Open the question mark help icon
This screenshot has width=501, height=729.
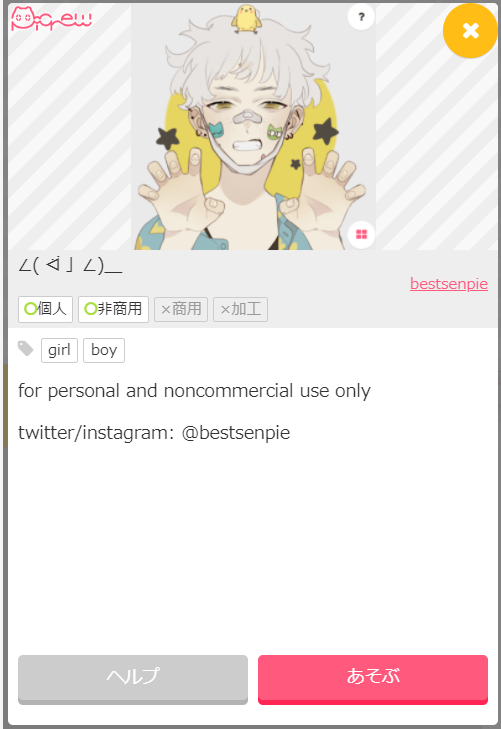pyautogui.click(x=361, y=17)
